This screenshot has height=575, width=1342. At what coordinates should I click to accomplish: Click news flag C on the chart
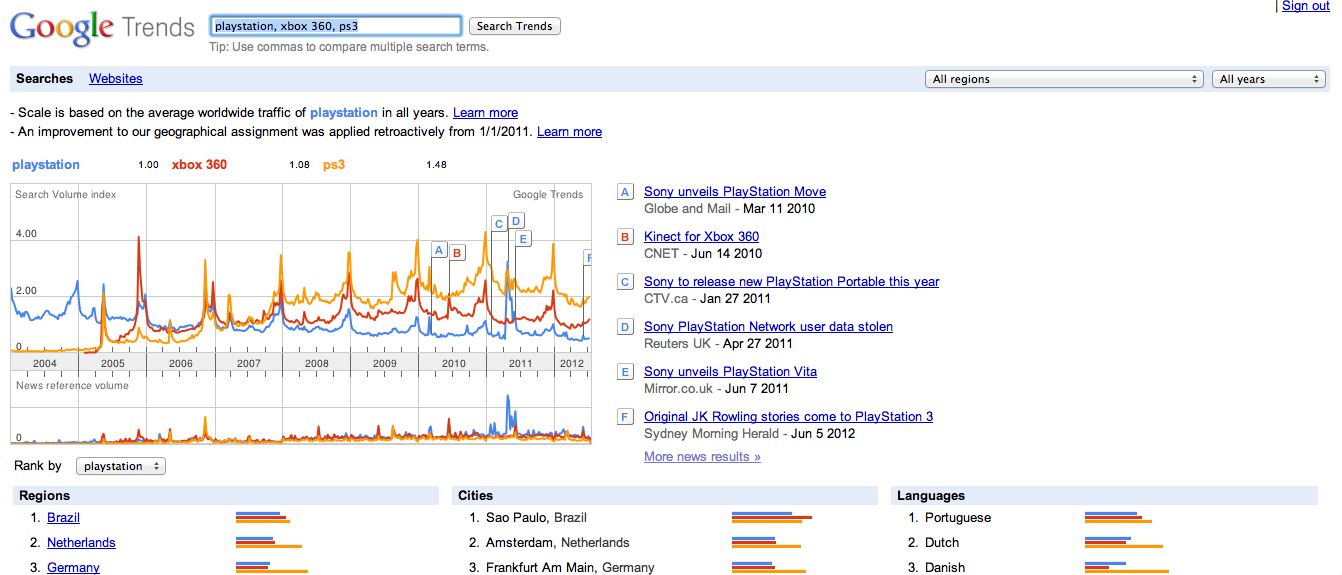(x=499, y=224)
